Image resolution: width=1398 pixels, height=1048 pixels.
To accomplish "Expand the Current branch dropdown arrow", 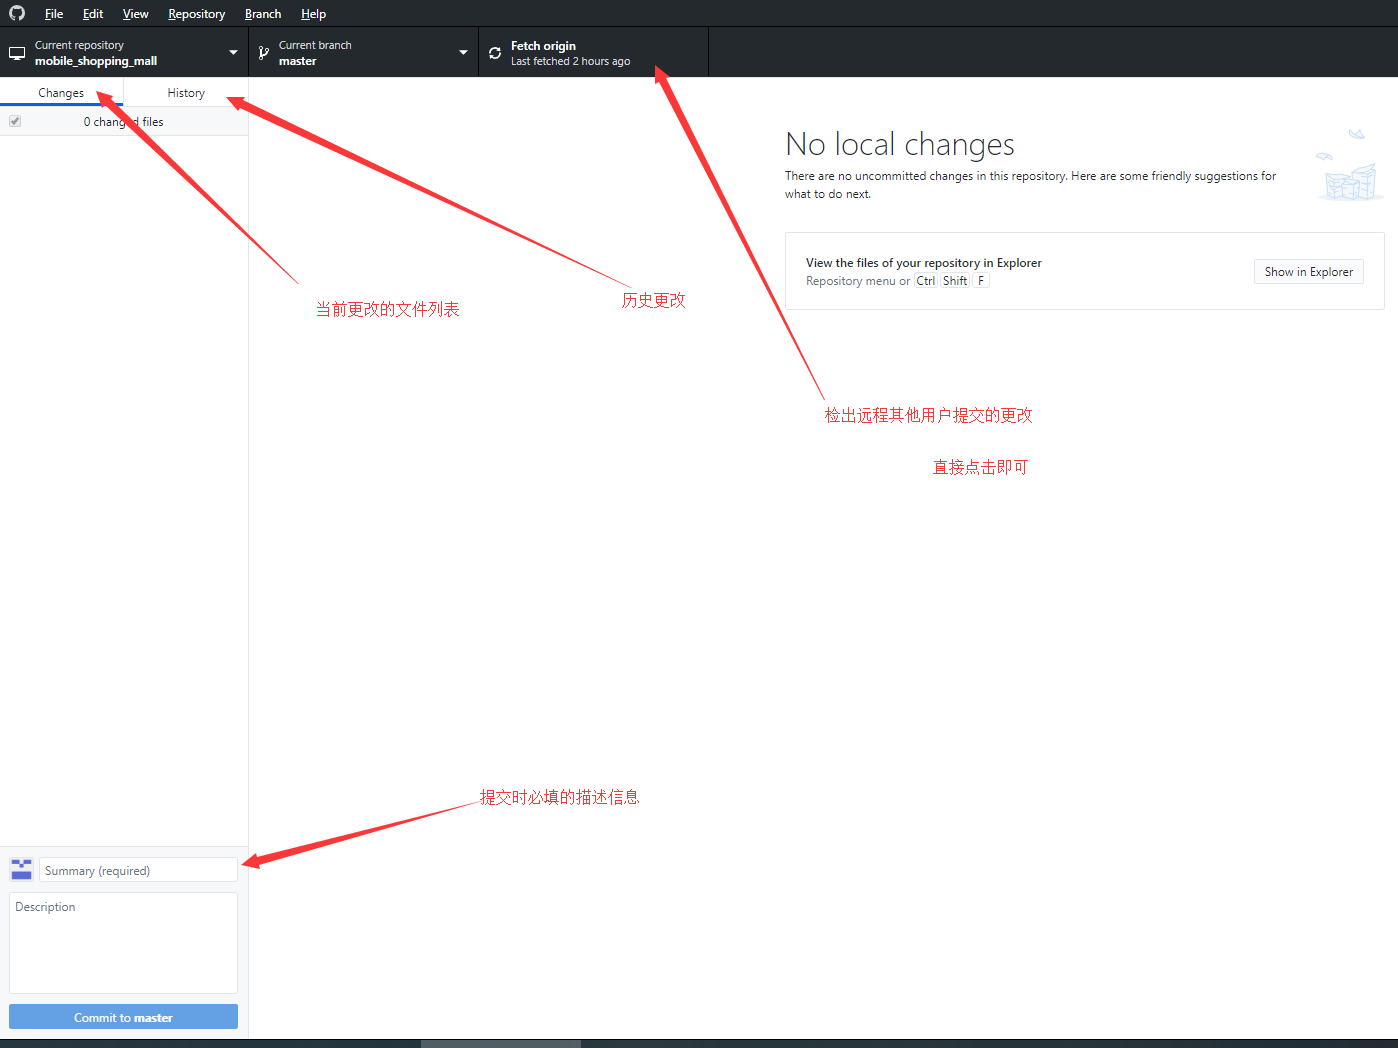I will pyautogui.click(x=463, y=53).
